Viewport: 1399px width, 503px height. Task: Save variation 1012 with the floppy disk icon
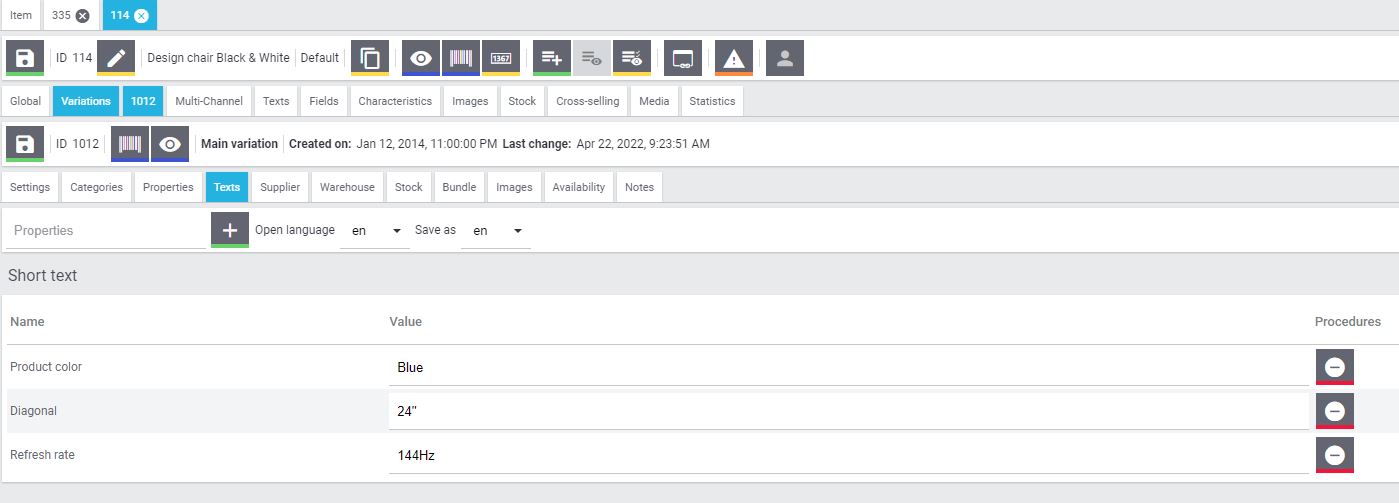click(x=25, y=144)
